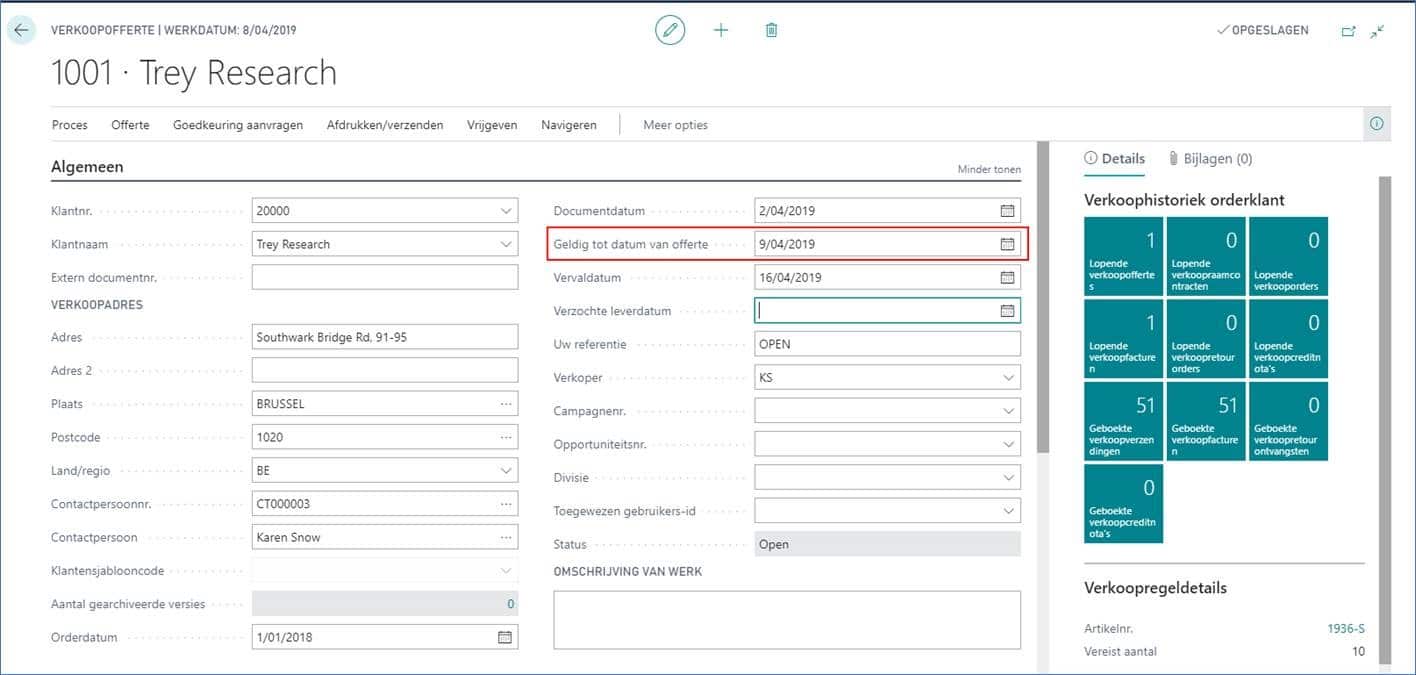The image size is (1416, 675).
Task: Expand the Klantnaam dropdown
Action: point(505,244)
